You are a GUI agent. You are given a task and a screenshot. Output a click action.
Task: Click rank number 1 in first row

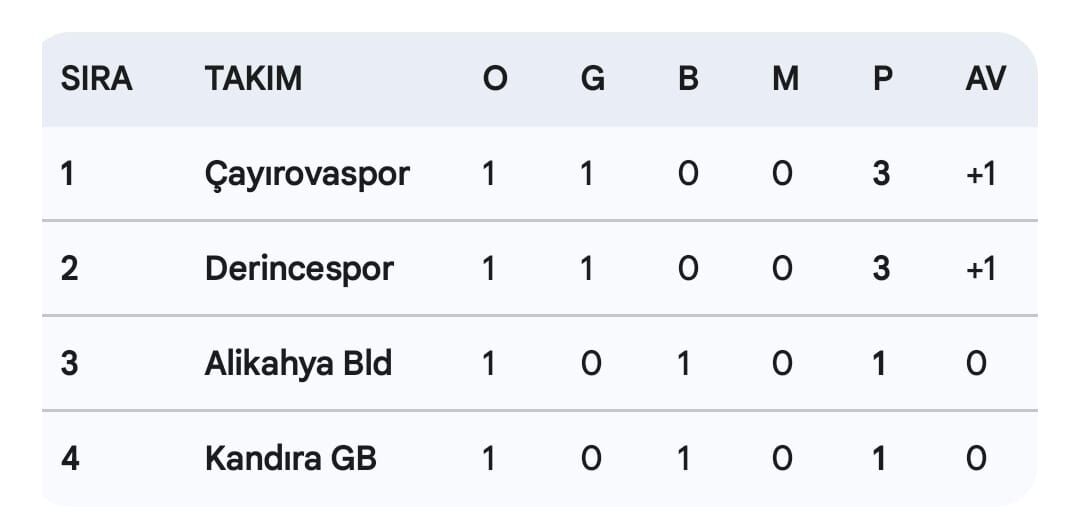[68, 174]
